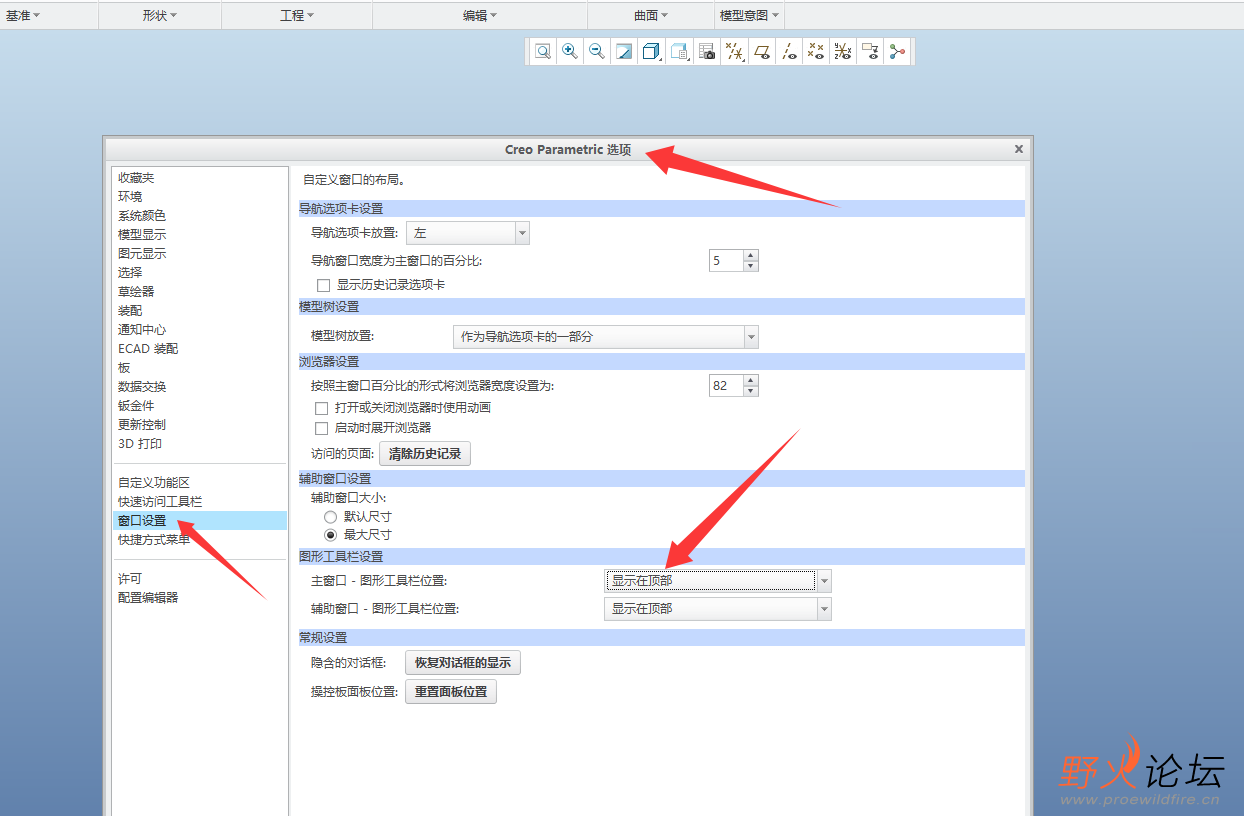The height and width of the screenshot is (816, 1244).
Task: Enable 显示历史记录选项卡 checkbox
Action: click(x=323, y=285)
